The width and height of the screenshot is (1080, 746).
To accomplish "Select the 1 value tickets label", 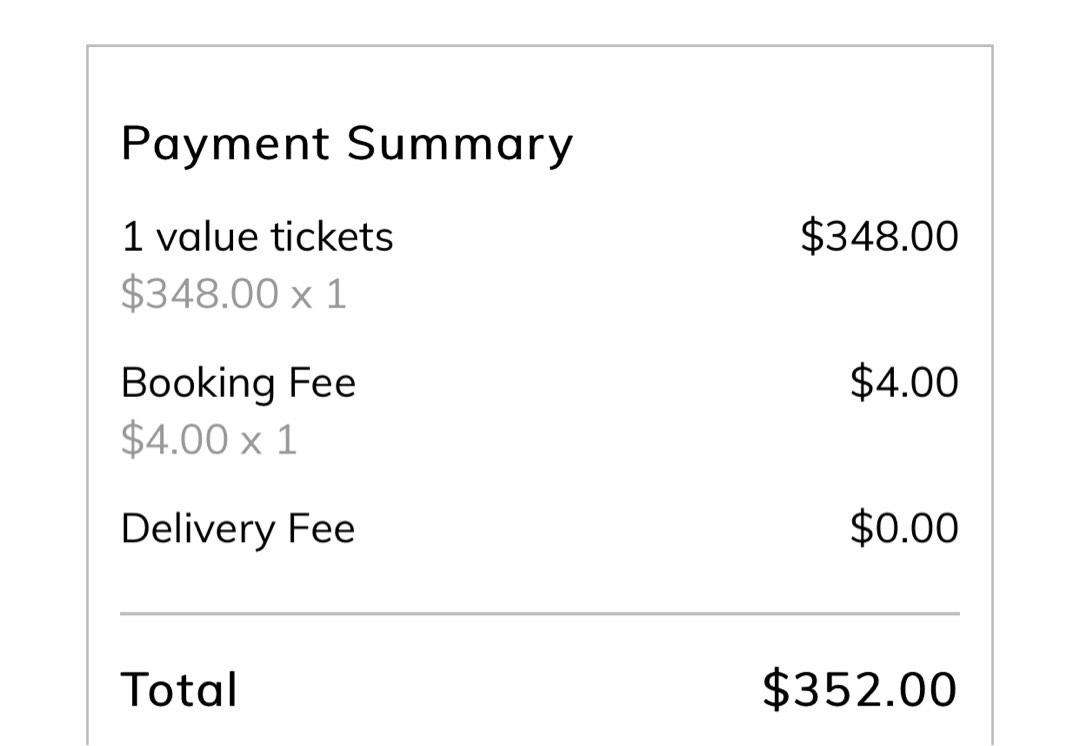I will click(257, 237).
